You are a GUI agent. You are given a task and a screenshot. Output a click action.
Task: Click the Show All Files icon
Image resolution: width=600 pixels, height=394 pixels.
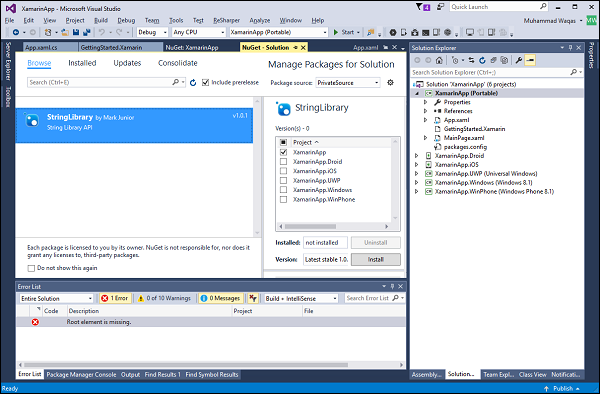[504, 60]
